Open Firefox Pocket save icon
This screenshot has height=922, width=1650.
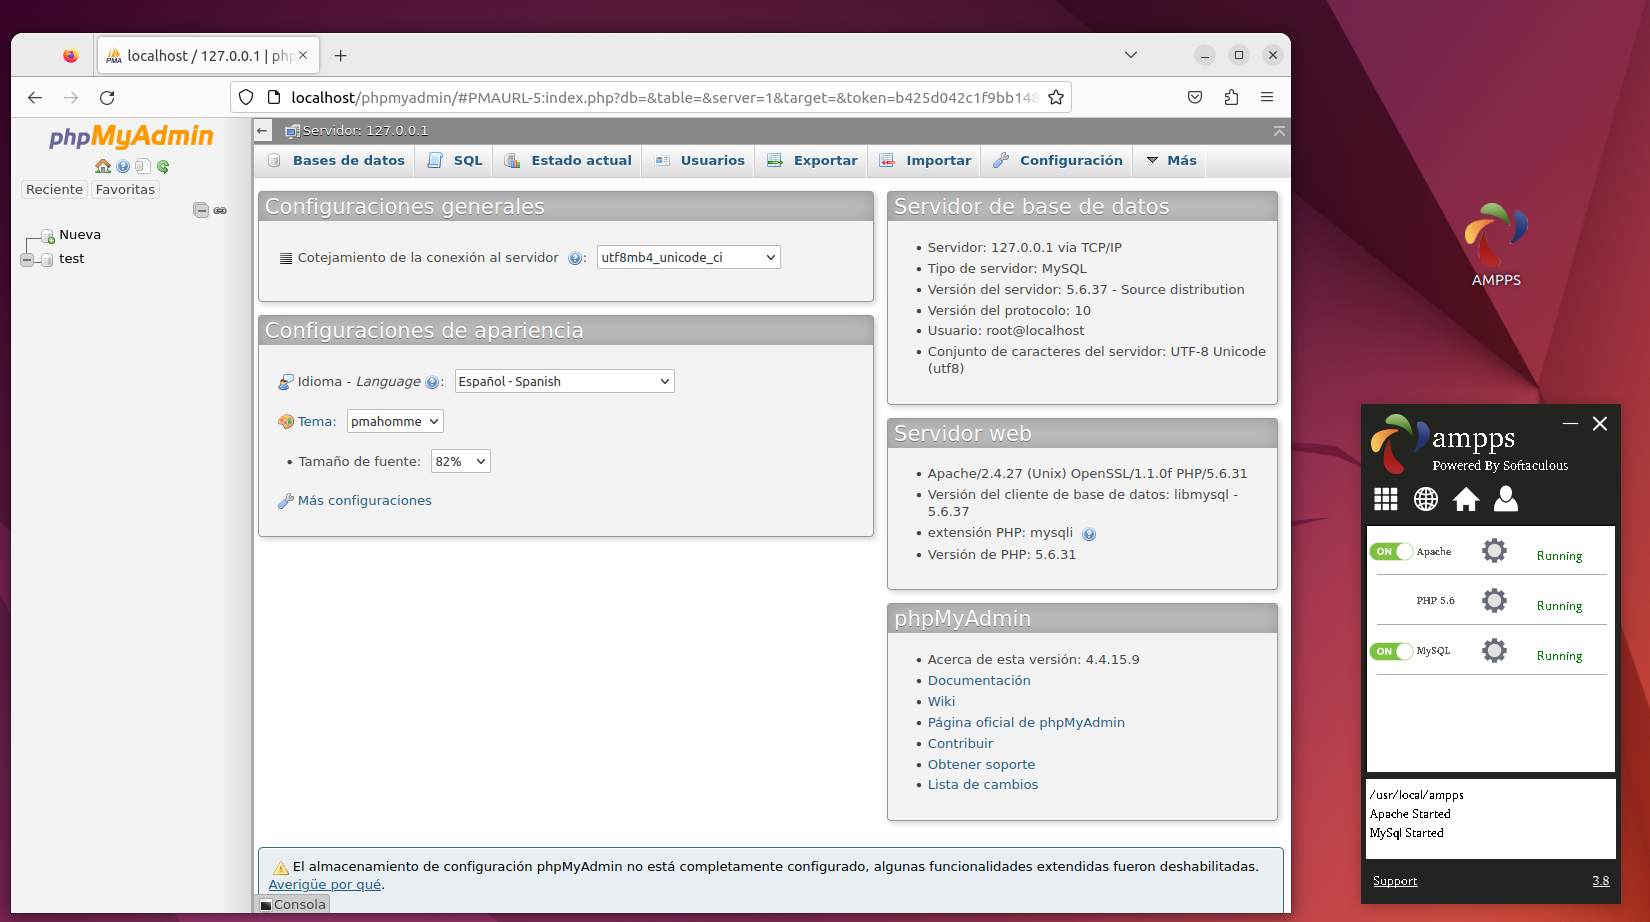[x=1195, y=97]
